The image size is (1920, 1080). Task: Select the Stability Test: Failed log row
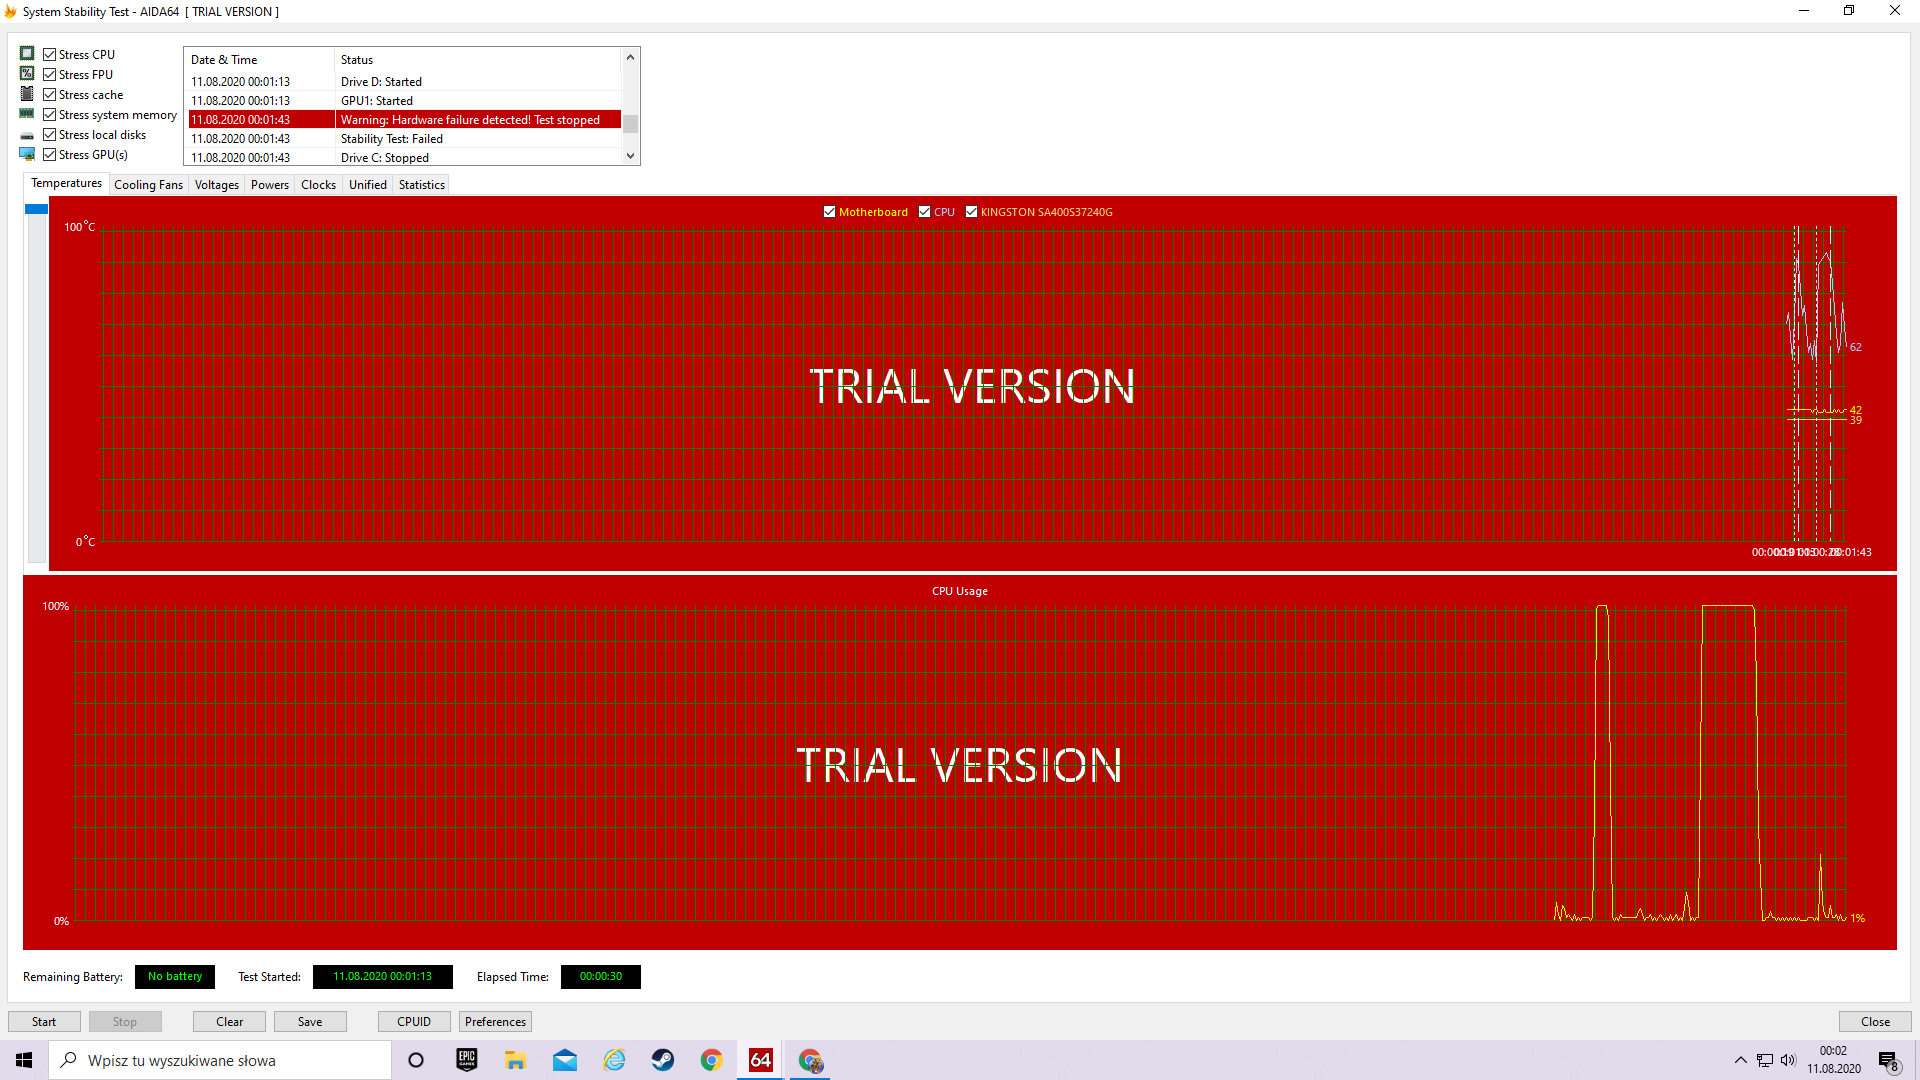(405, 139)
